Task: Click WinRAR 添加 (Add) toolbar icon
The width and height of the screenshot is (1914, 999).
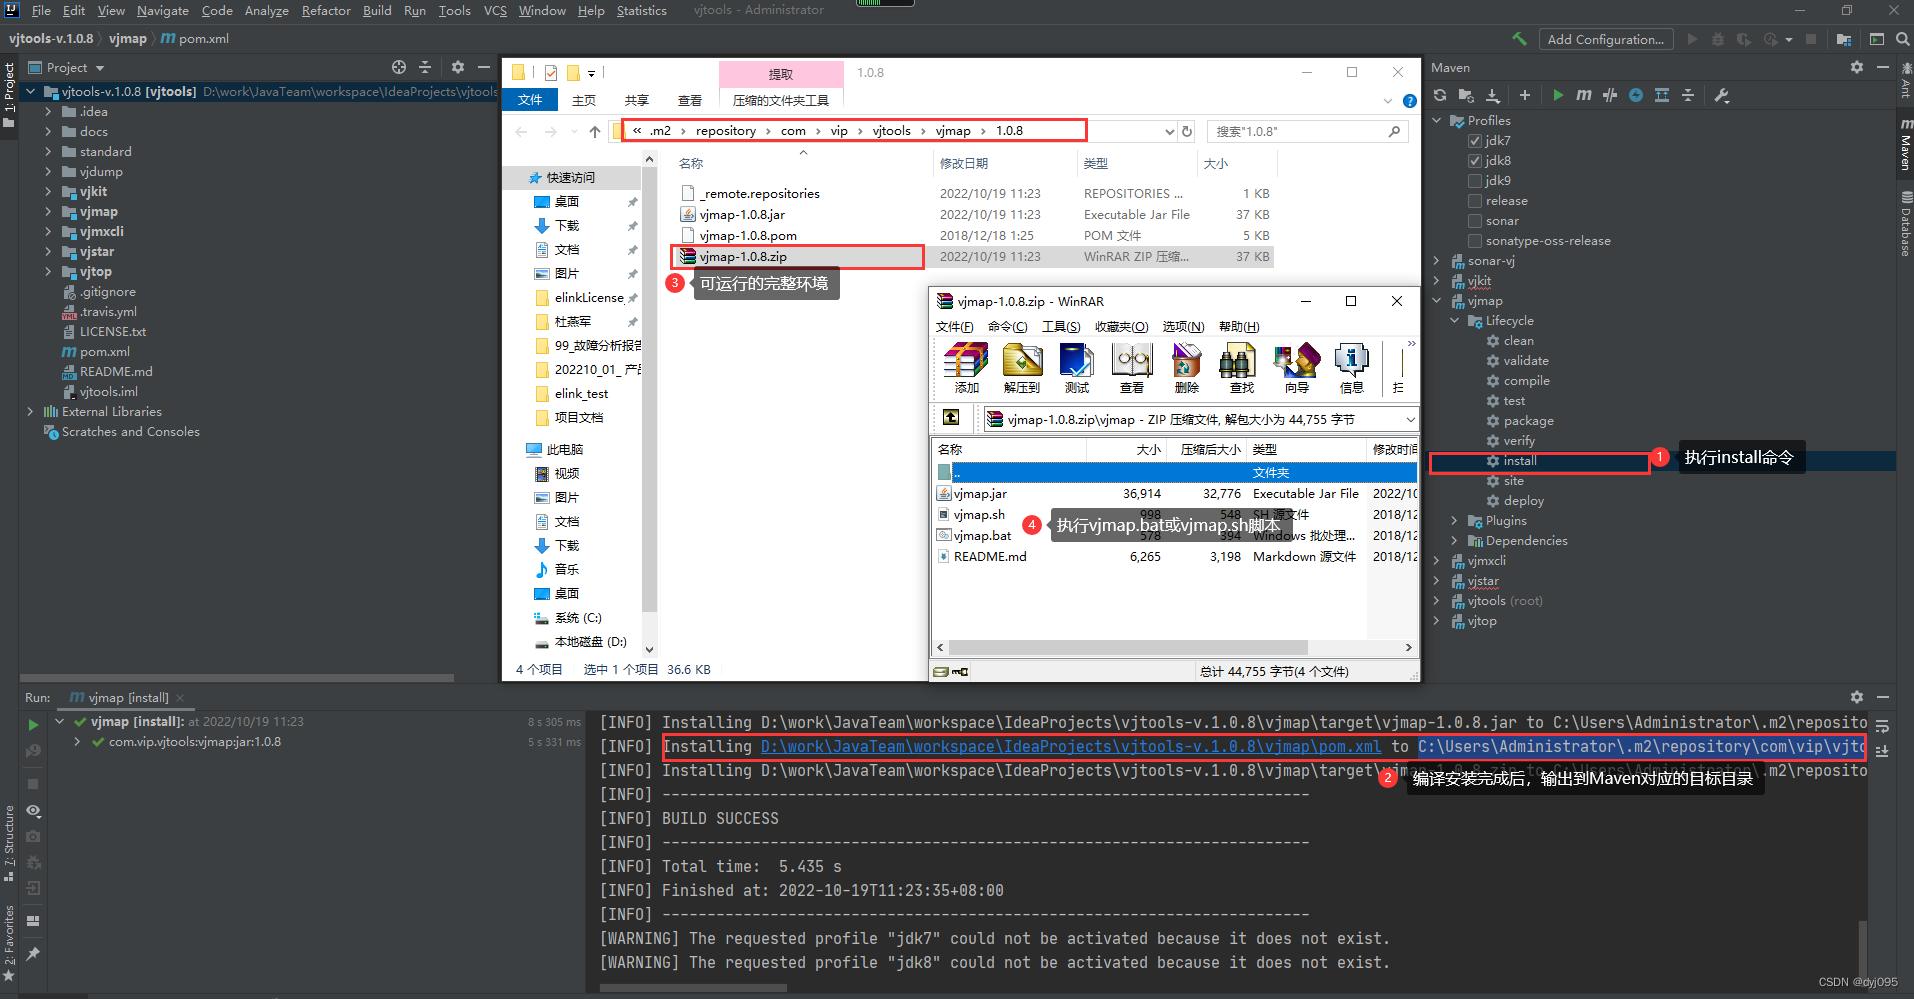Action: (x=966, y=367)
